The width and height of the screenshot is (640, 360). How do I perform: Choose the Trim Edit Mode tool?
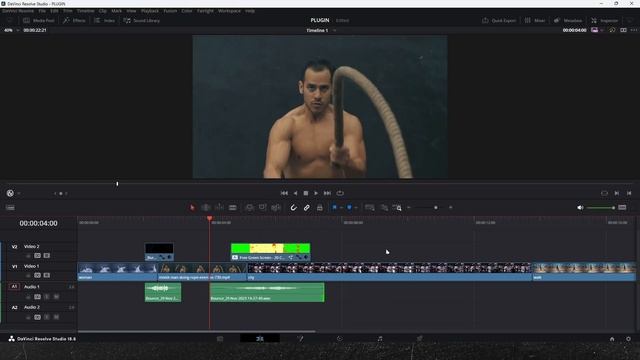(x=206, y=208)
